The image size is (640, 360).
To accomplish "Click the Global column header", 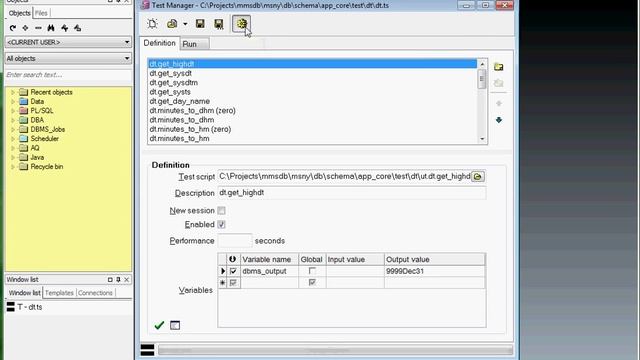I will (312, 259).
